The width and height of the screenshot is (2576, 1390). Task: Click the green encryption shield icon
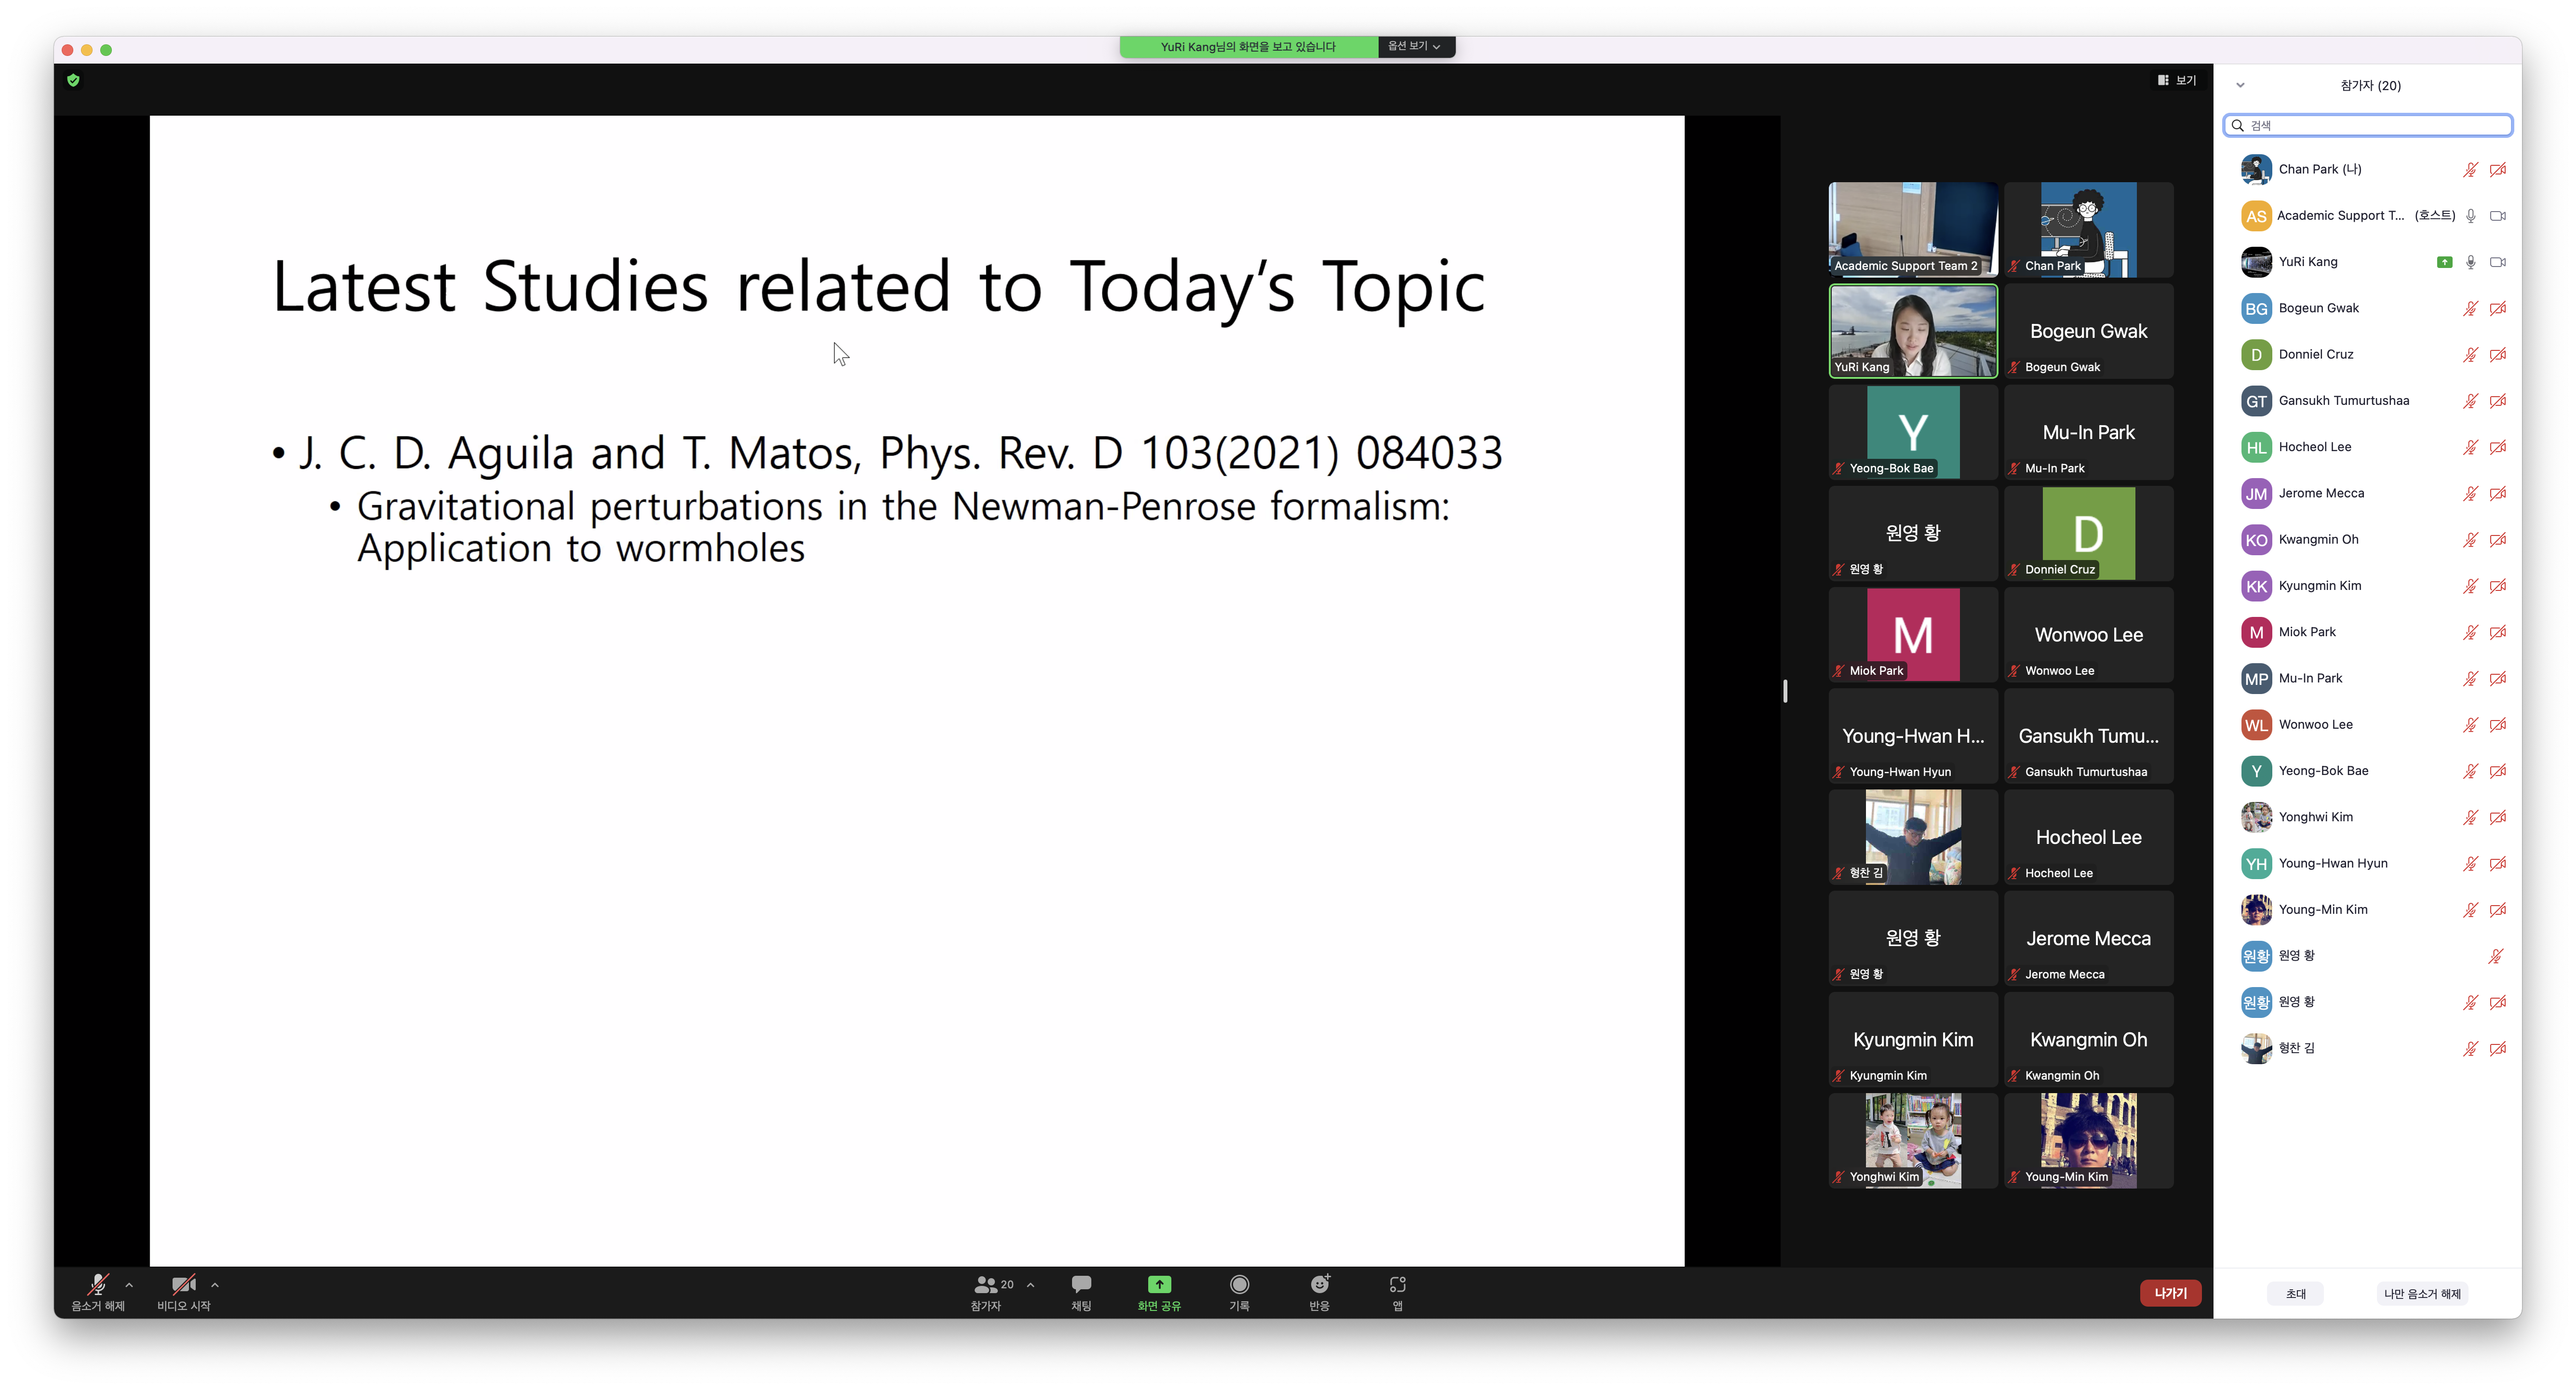click(x=73, y=80)
